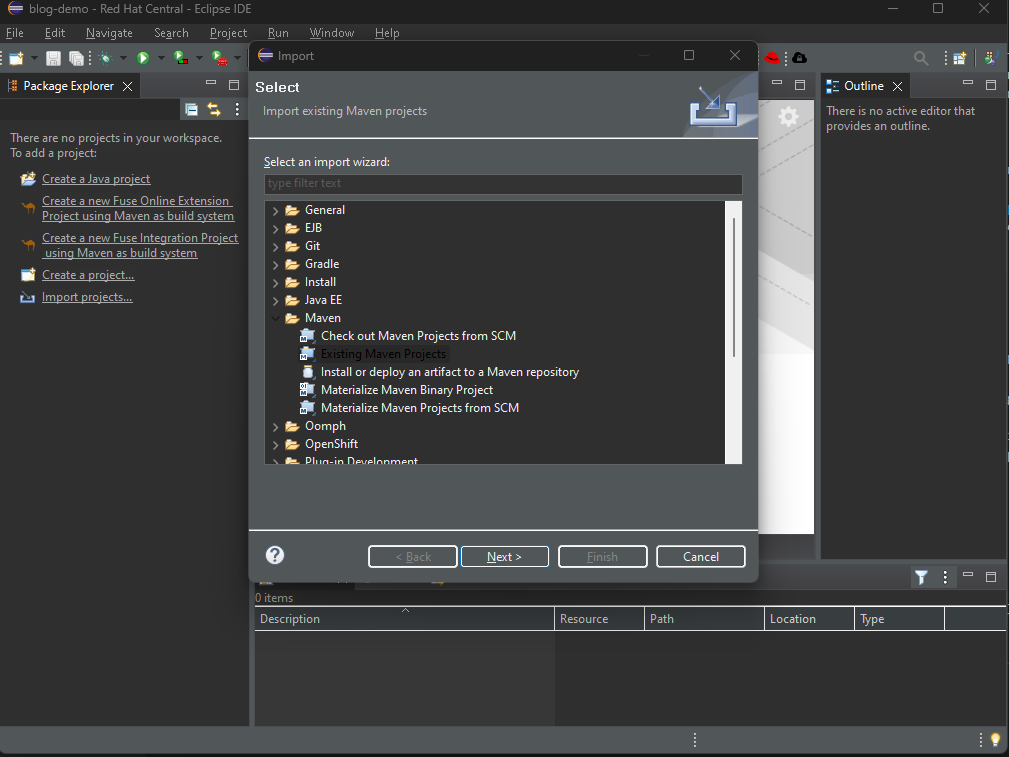Click the type filter text field
The height and width of the screenshot is (757, 1009).
[x=503, y=183]
